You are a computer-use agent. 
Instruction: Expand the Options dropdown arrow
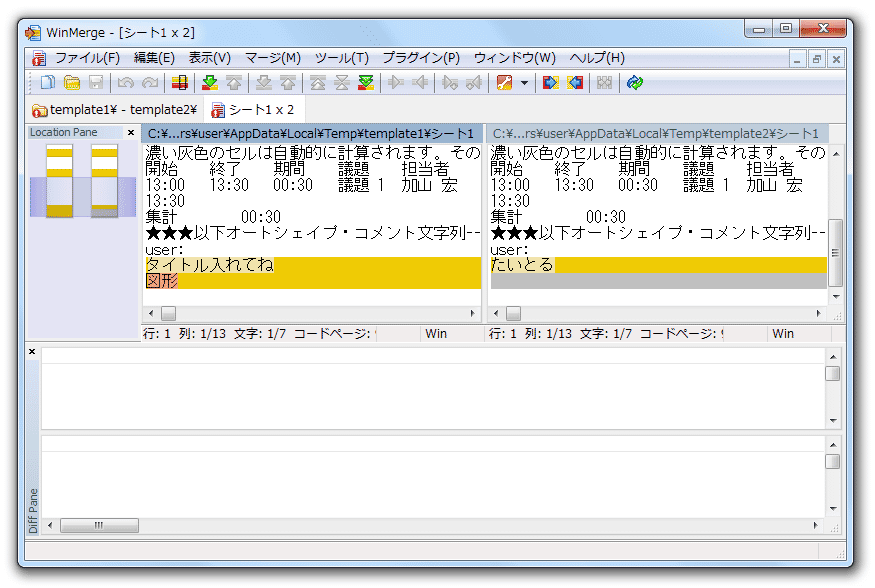(x=524, y=83)
